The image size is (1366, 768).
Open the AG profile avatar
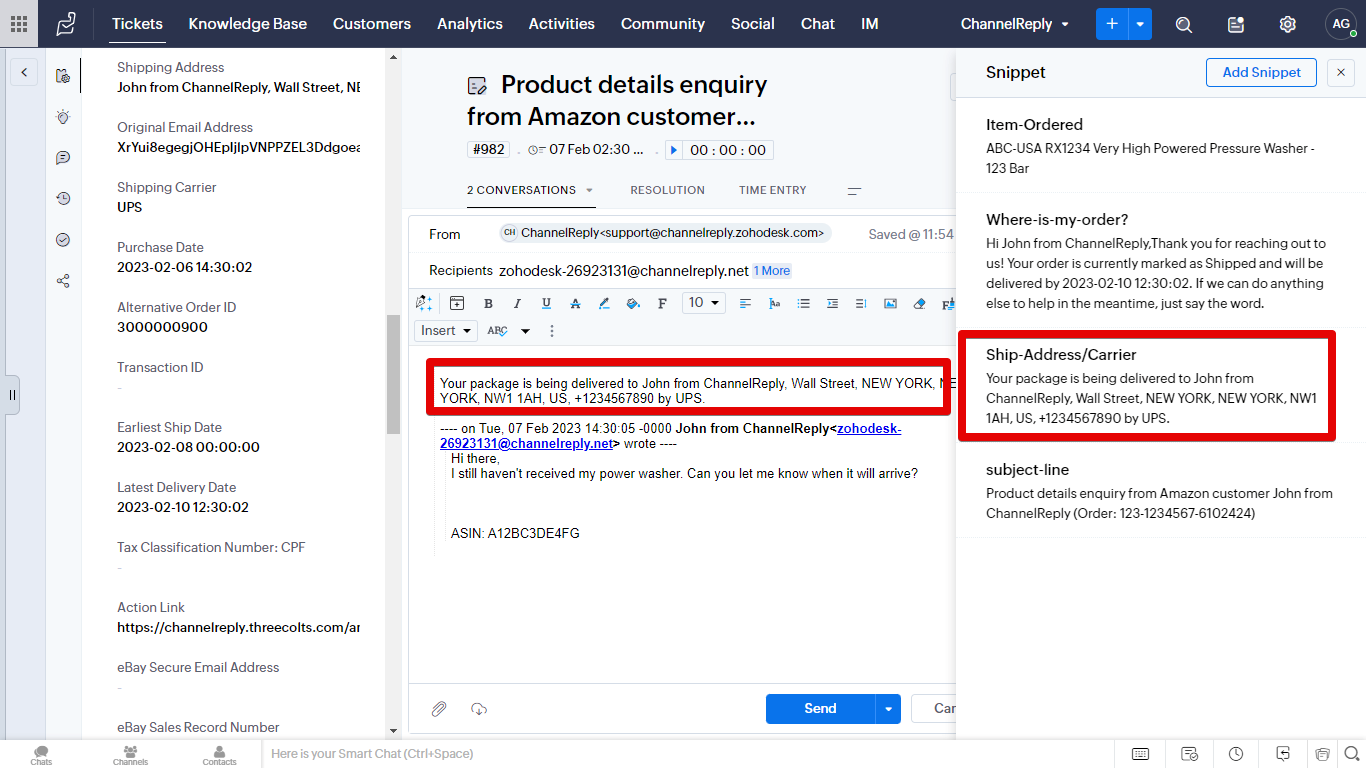pos(1341,24)
